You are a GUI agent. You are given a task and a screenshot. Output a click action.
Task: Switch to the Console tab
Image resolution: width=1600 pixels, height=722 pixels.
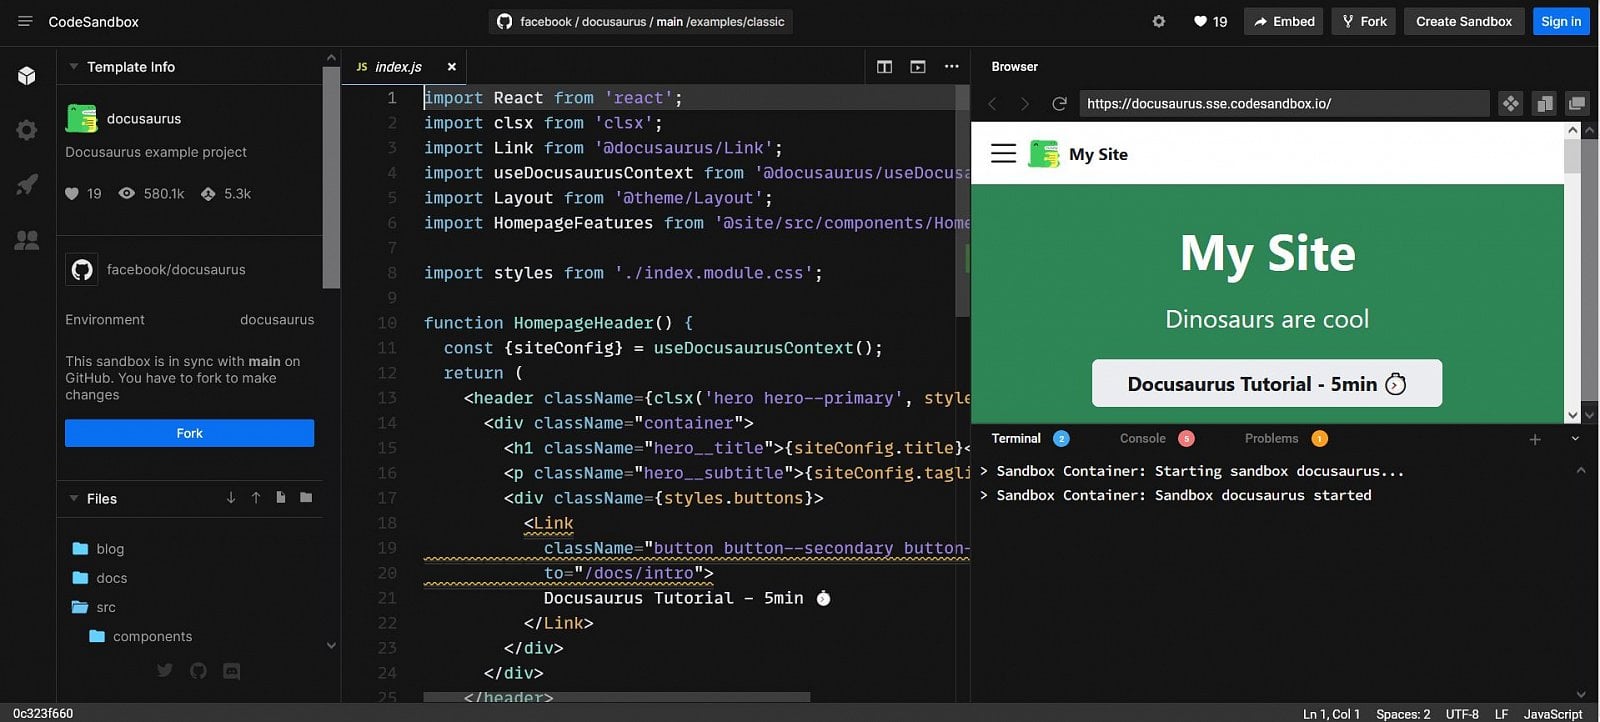coord(1143,438)
